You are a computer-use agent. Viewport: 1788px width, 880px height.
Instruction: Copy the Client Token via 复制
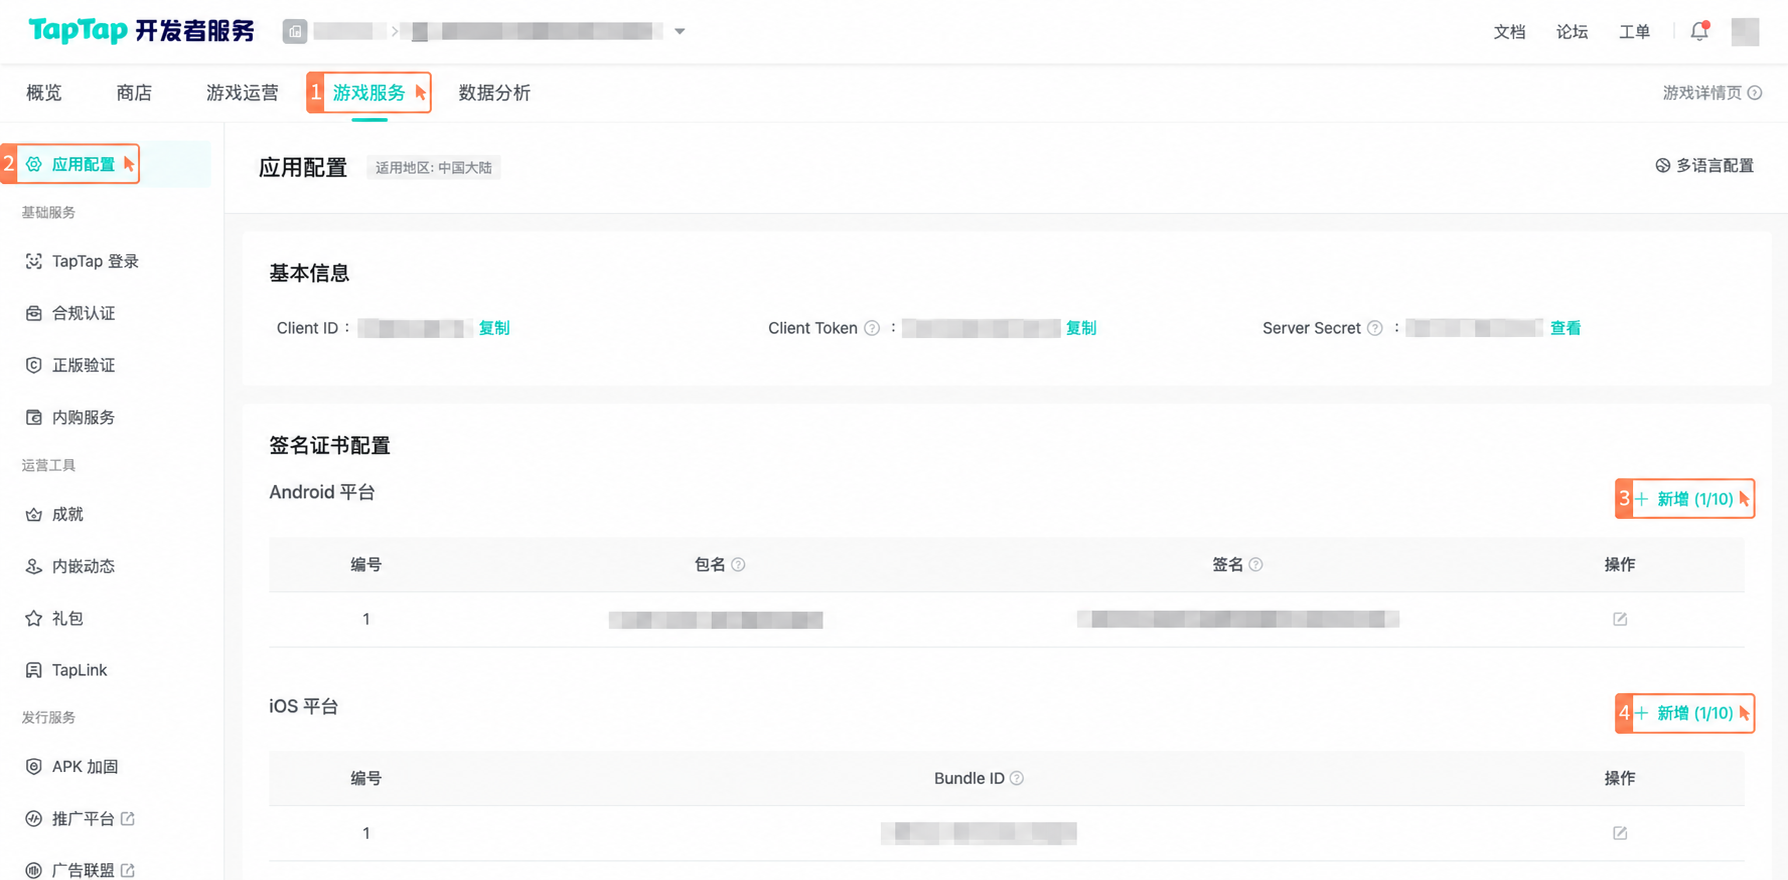[1081, 328]
